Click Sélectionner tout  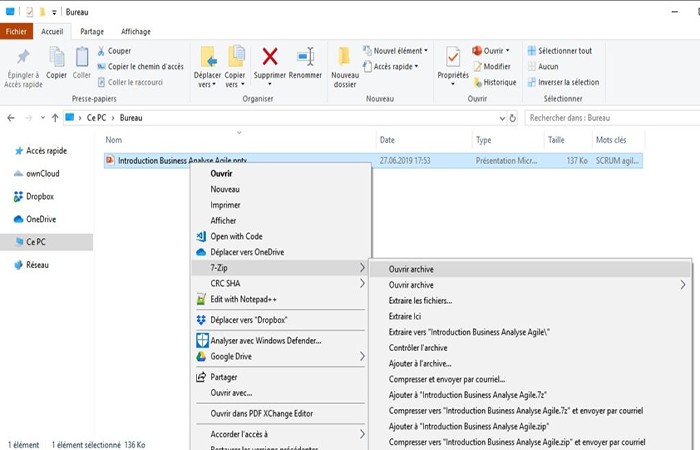[560, 51]
